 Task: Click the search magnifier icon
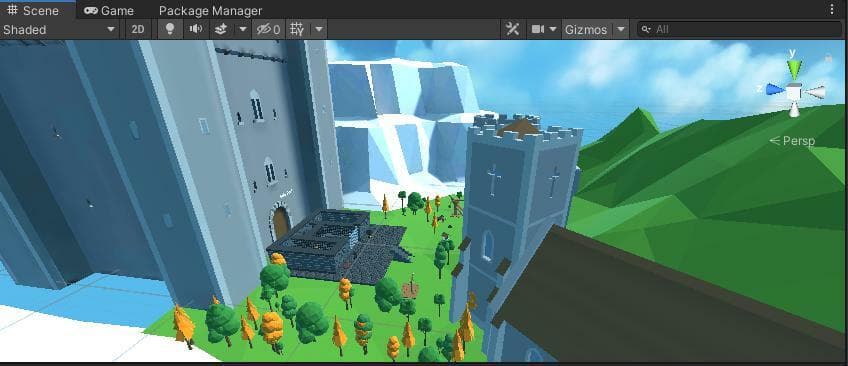coord(646,29)
